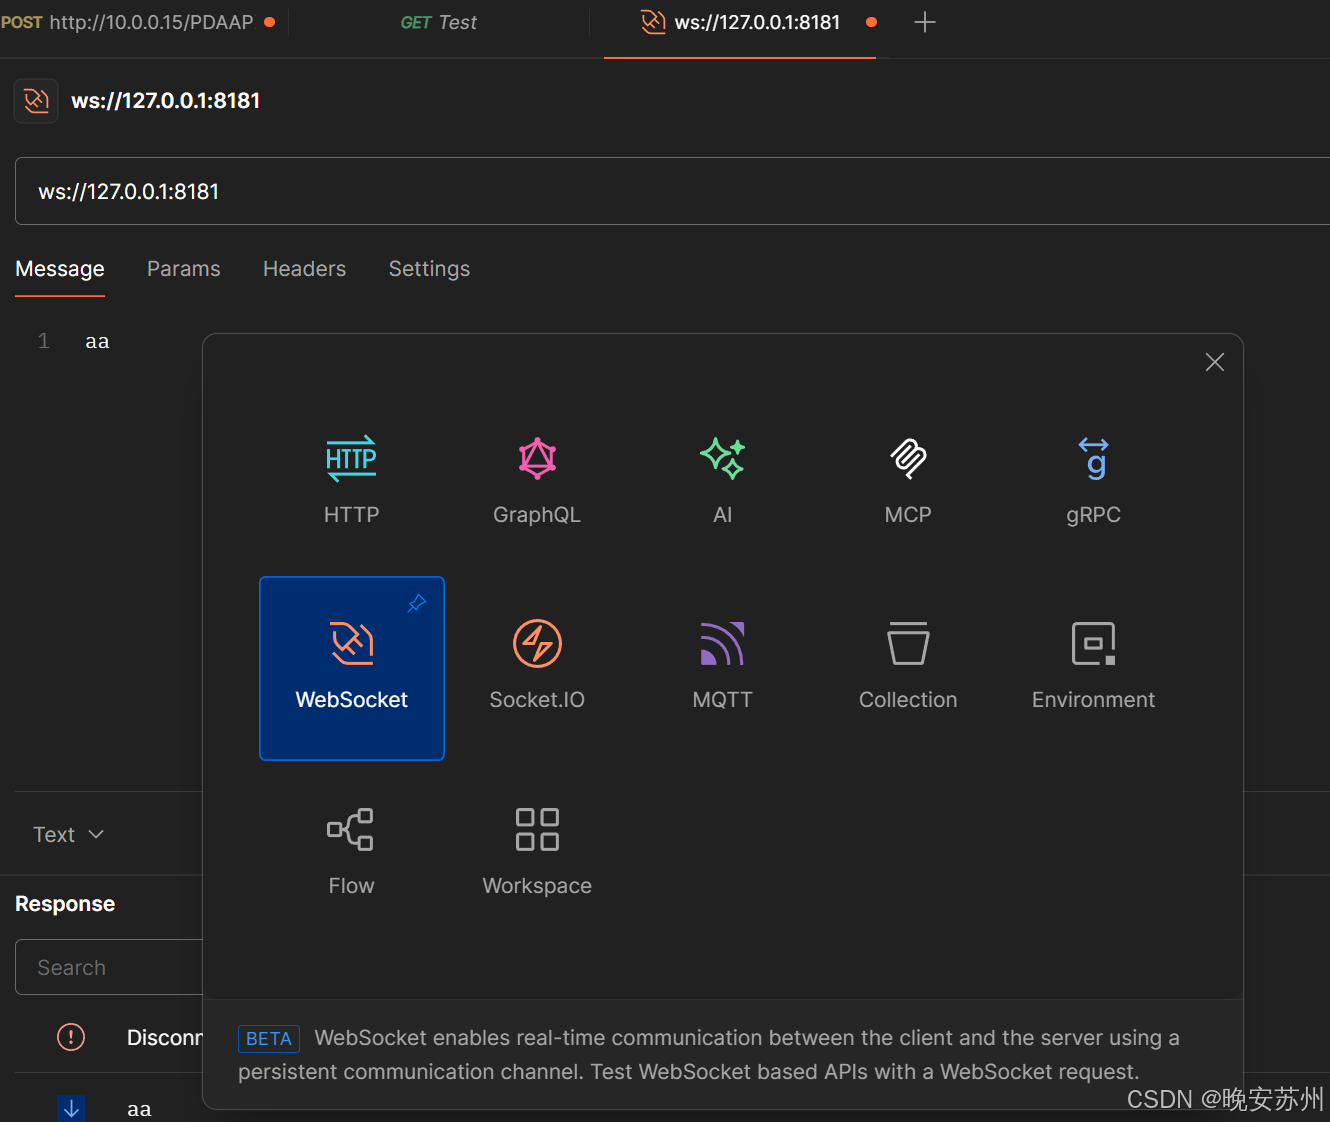The height and width of the screenshot is (1122, 1330).
Task: Choose the GraphQL request icon
Action: click(537, 458)
